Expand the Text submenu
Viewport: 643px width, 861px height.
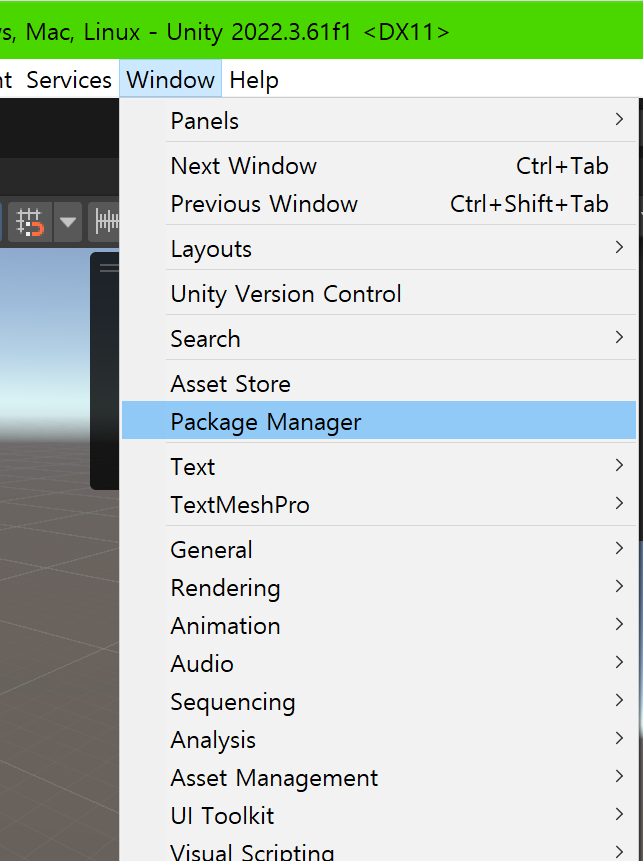[379, 467]
